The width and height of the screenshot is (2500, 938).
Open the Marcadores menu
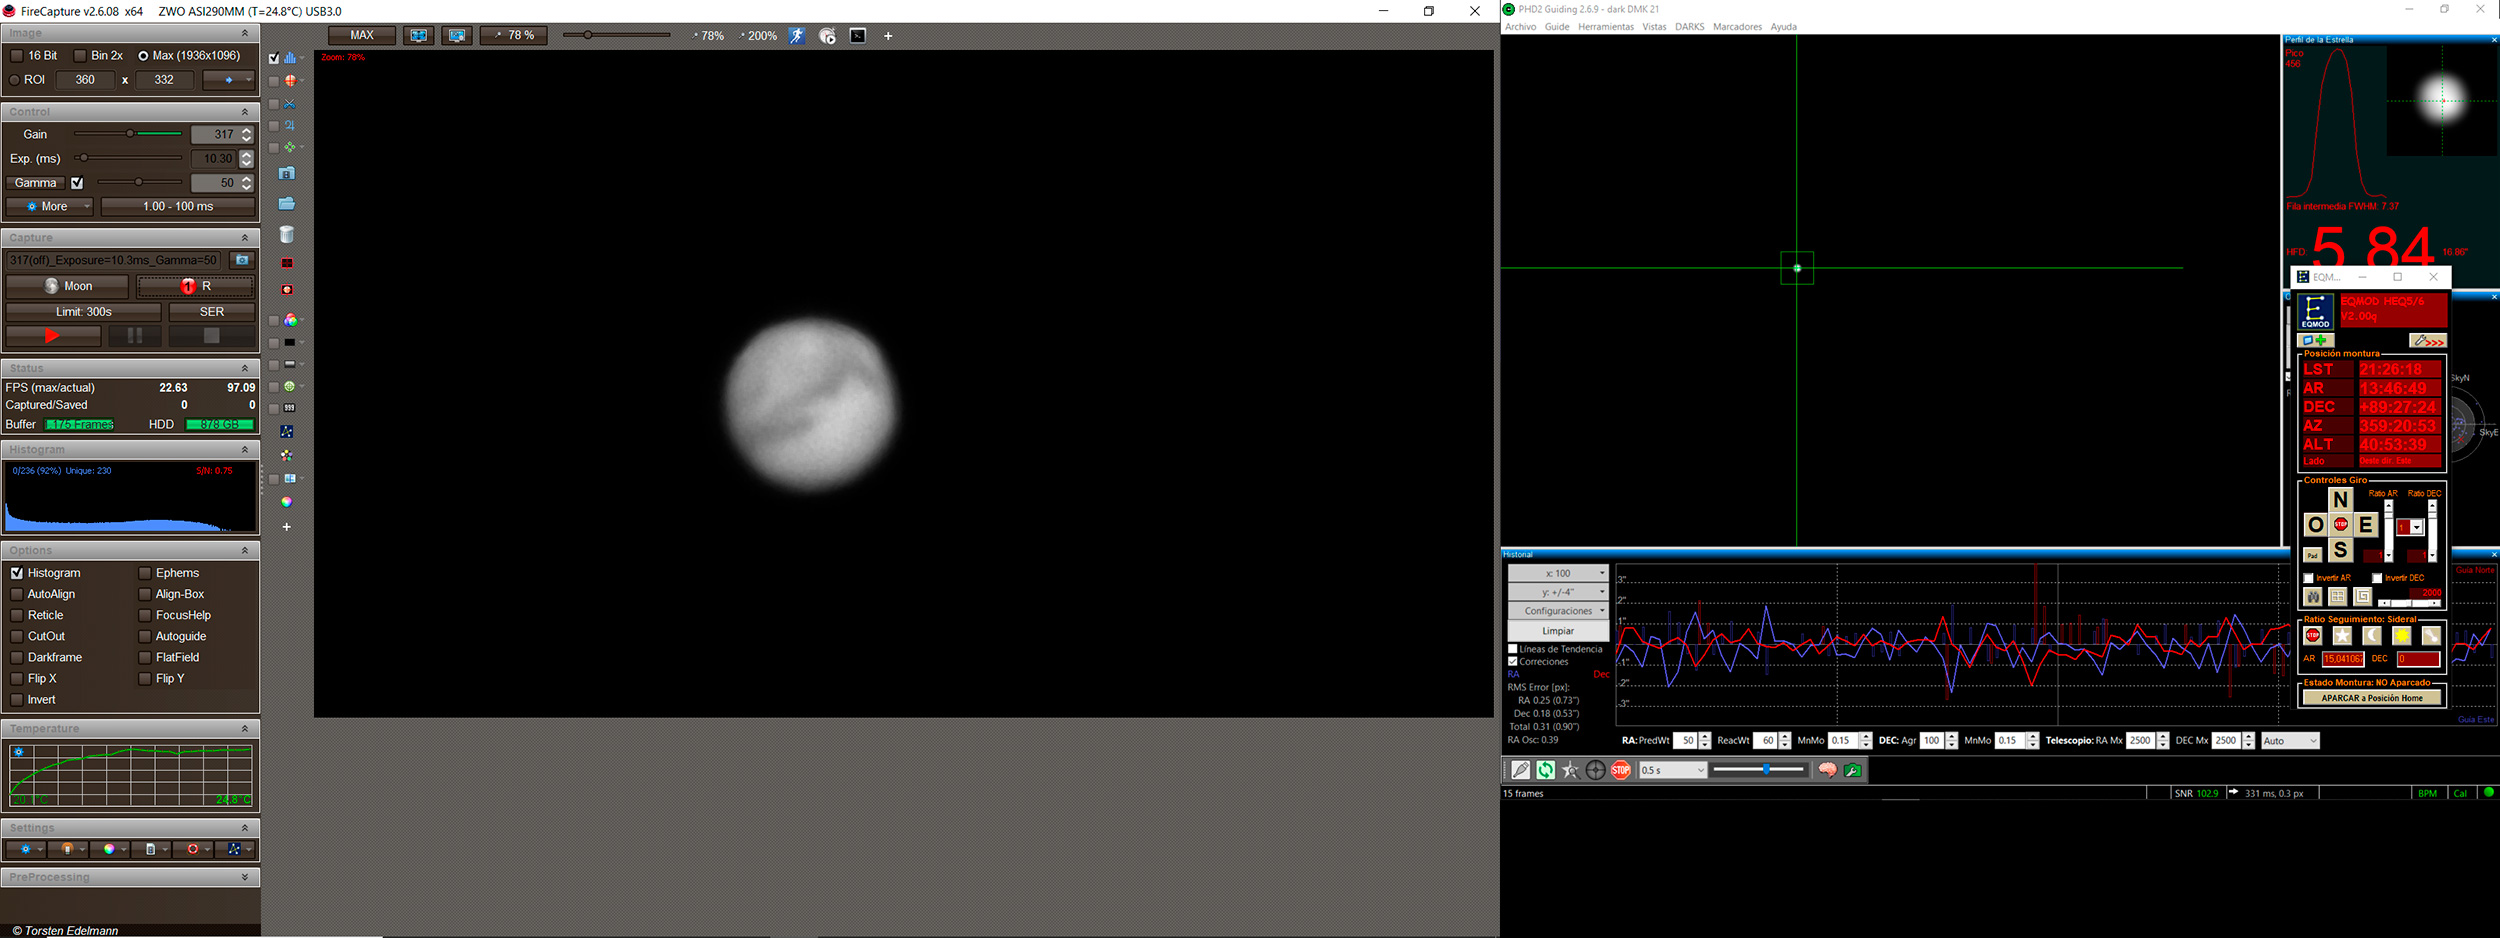pos(1737,27)
